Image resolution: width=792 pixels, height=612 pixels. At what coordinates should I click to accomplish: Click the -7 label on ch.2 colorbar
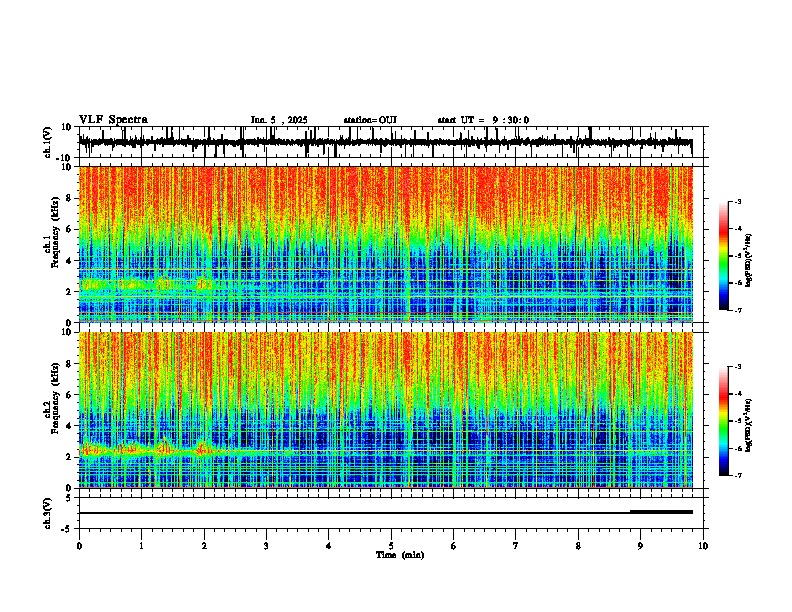coord(738,476)
